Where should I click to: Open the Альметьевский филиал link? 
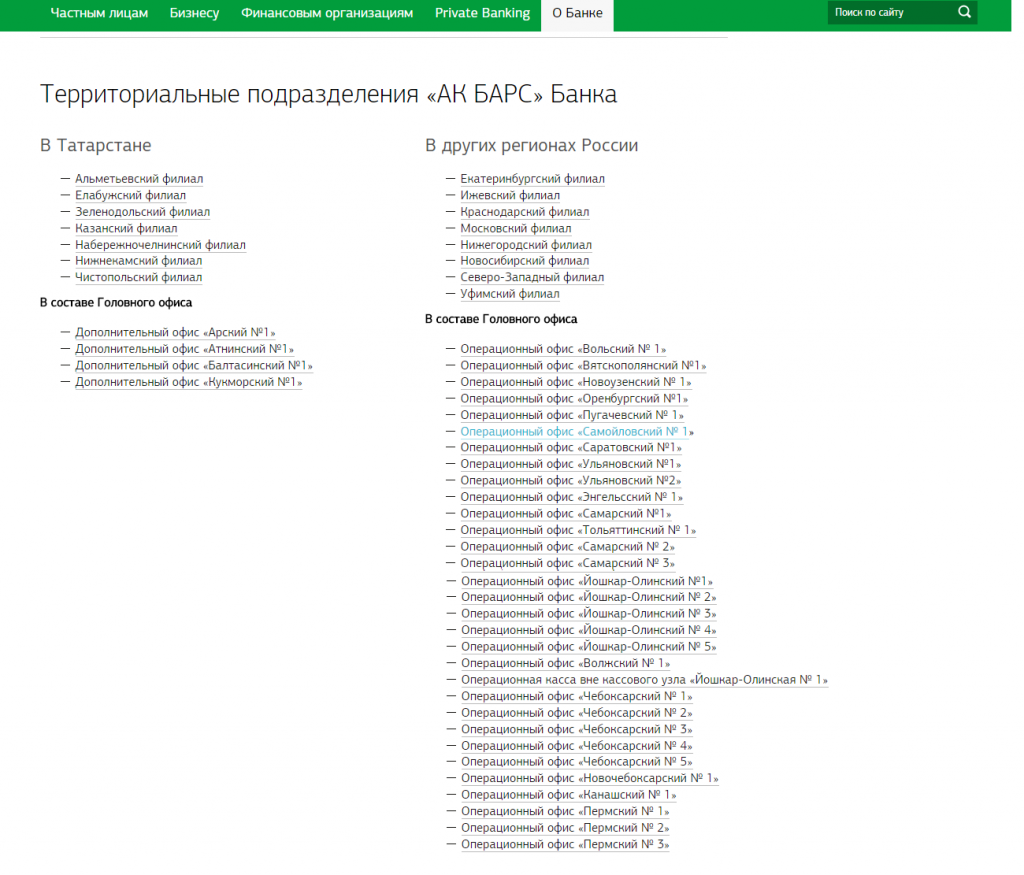click(x=139, y=179)
